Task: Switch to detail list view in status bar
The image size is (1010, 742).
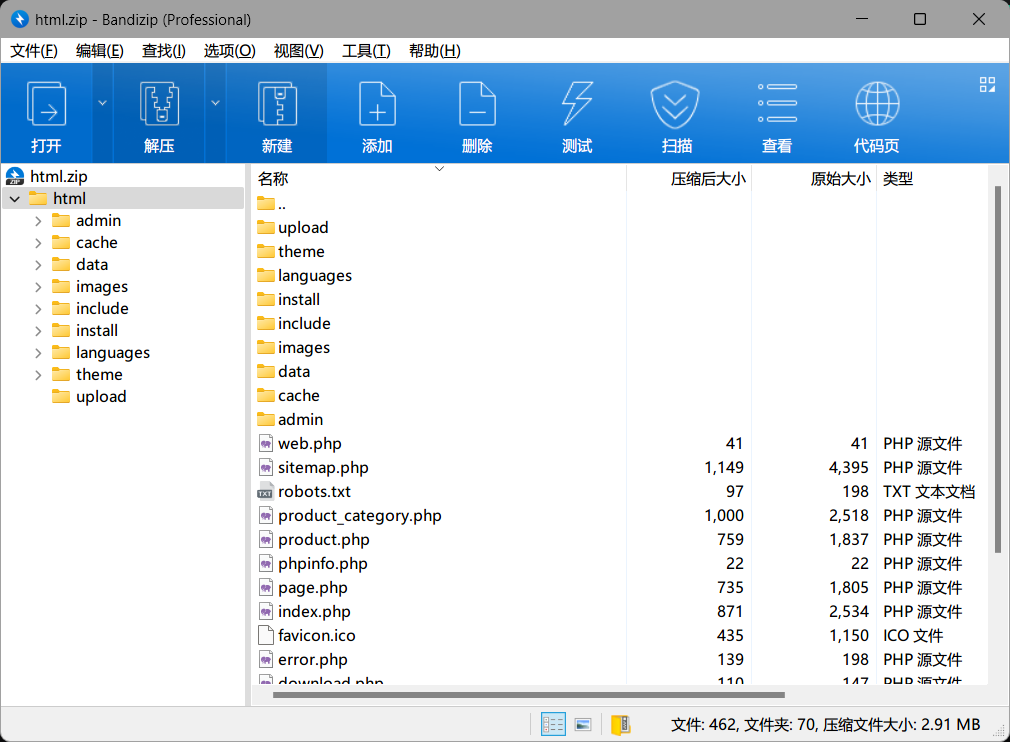Action: 553,724
